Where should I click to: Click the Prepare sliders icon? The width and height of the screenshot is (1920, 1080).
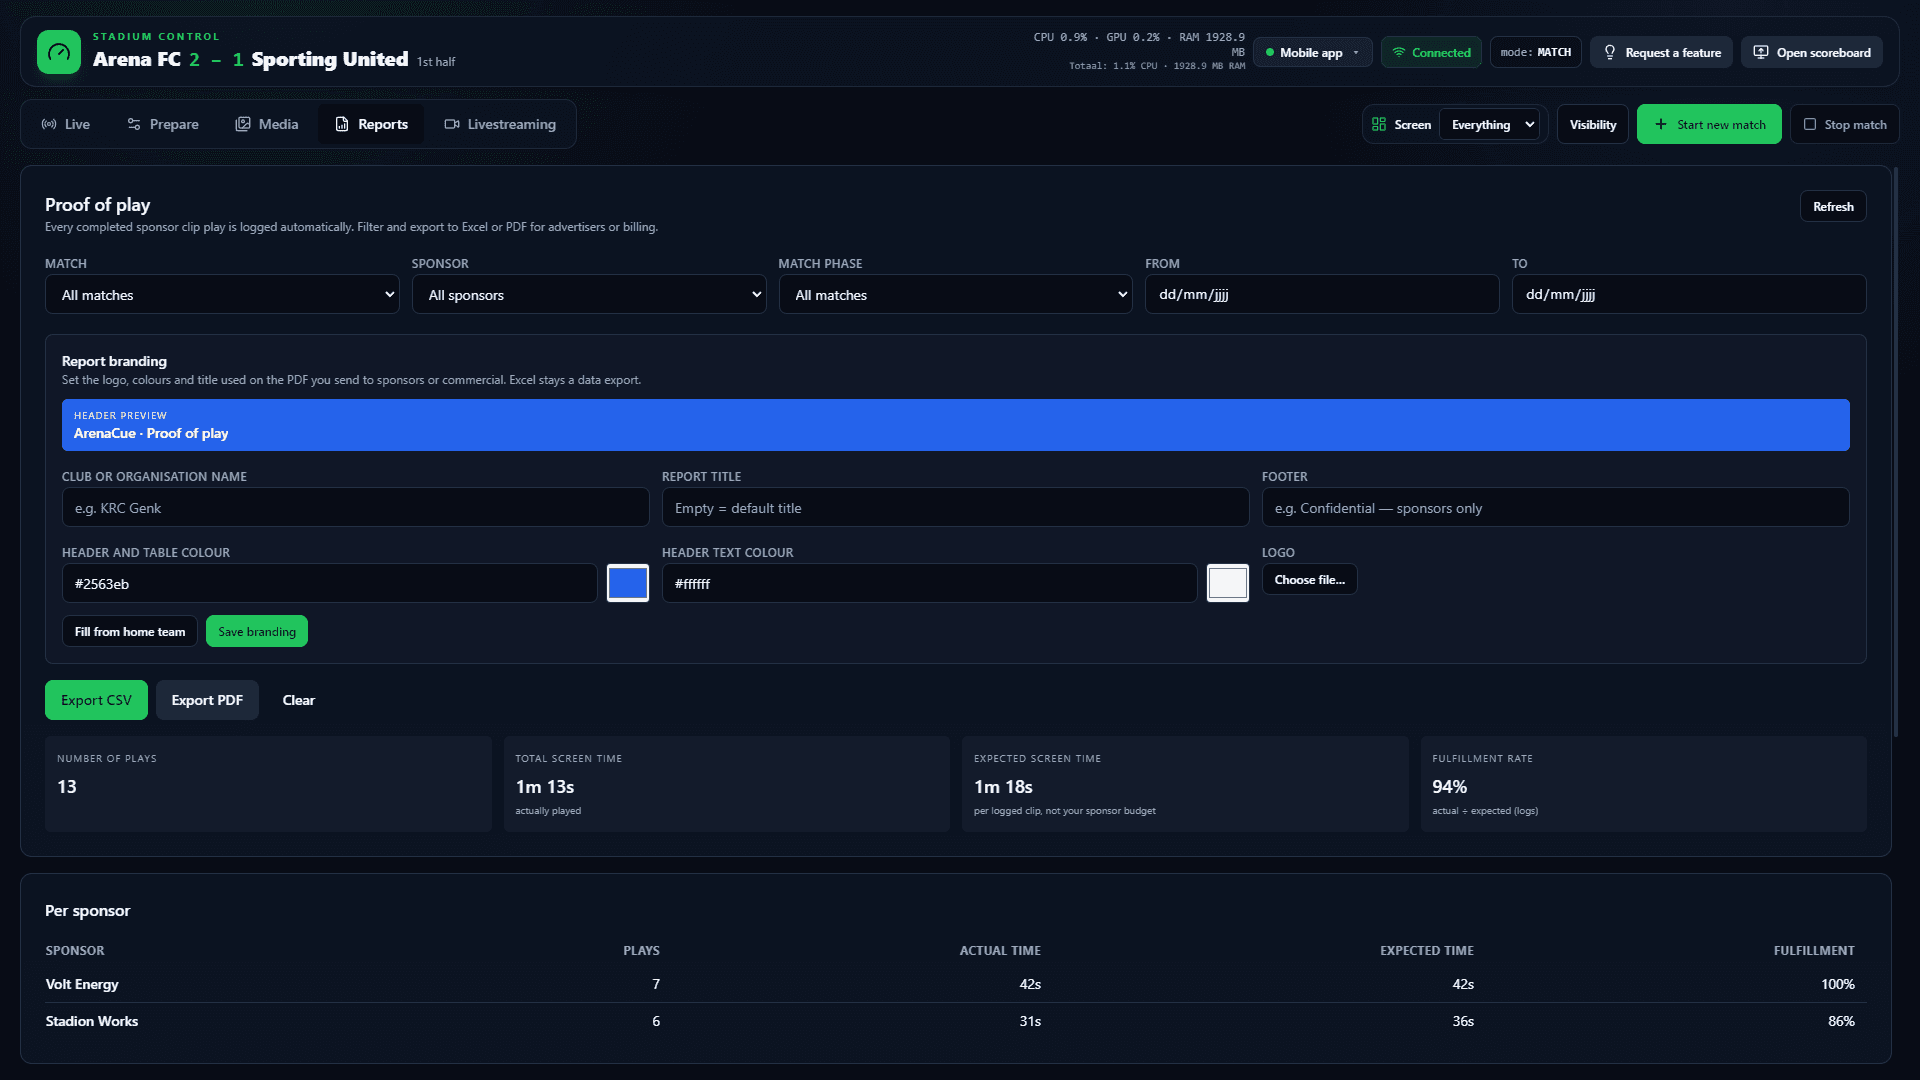coord(134,124)
